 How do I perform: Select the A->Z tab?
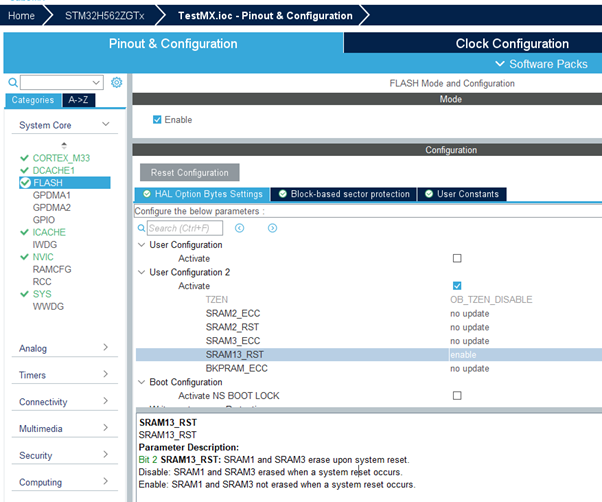pos(78,100)
